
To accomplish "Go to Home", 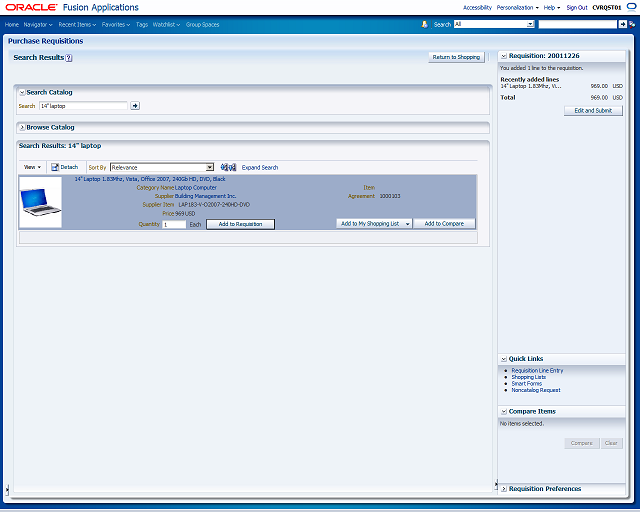I will [12, 24].
